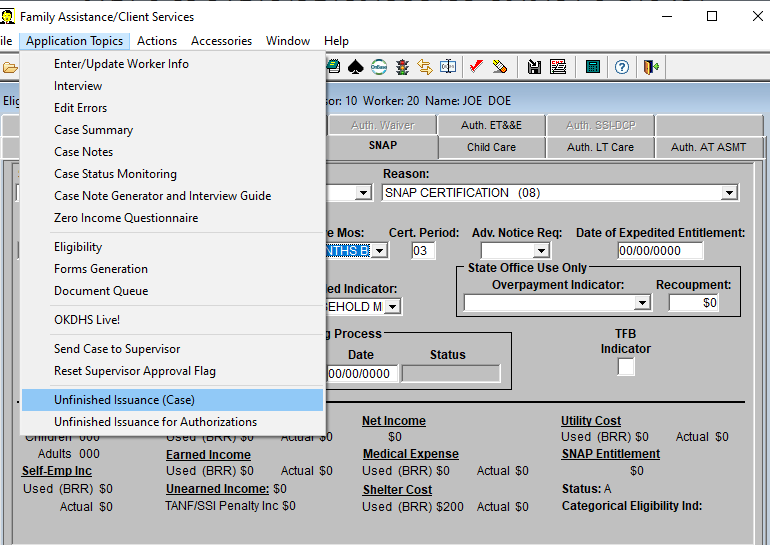Click the traffic light icon

click(x=402, y=67)
